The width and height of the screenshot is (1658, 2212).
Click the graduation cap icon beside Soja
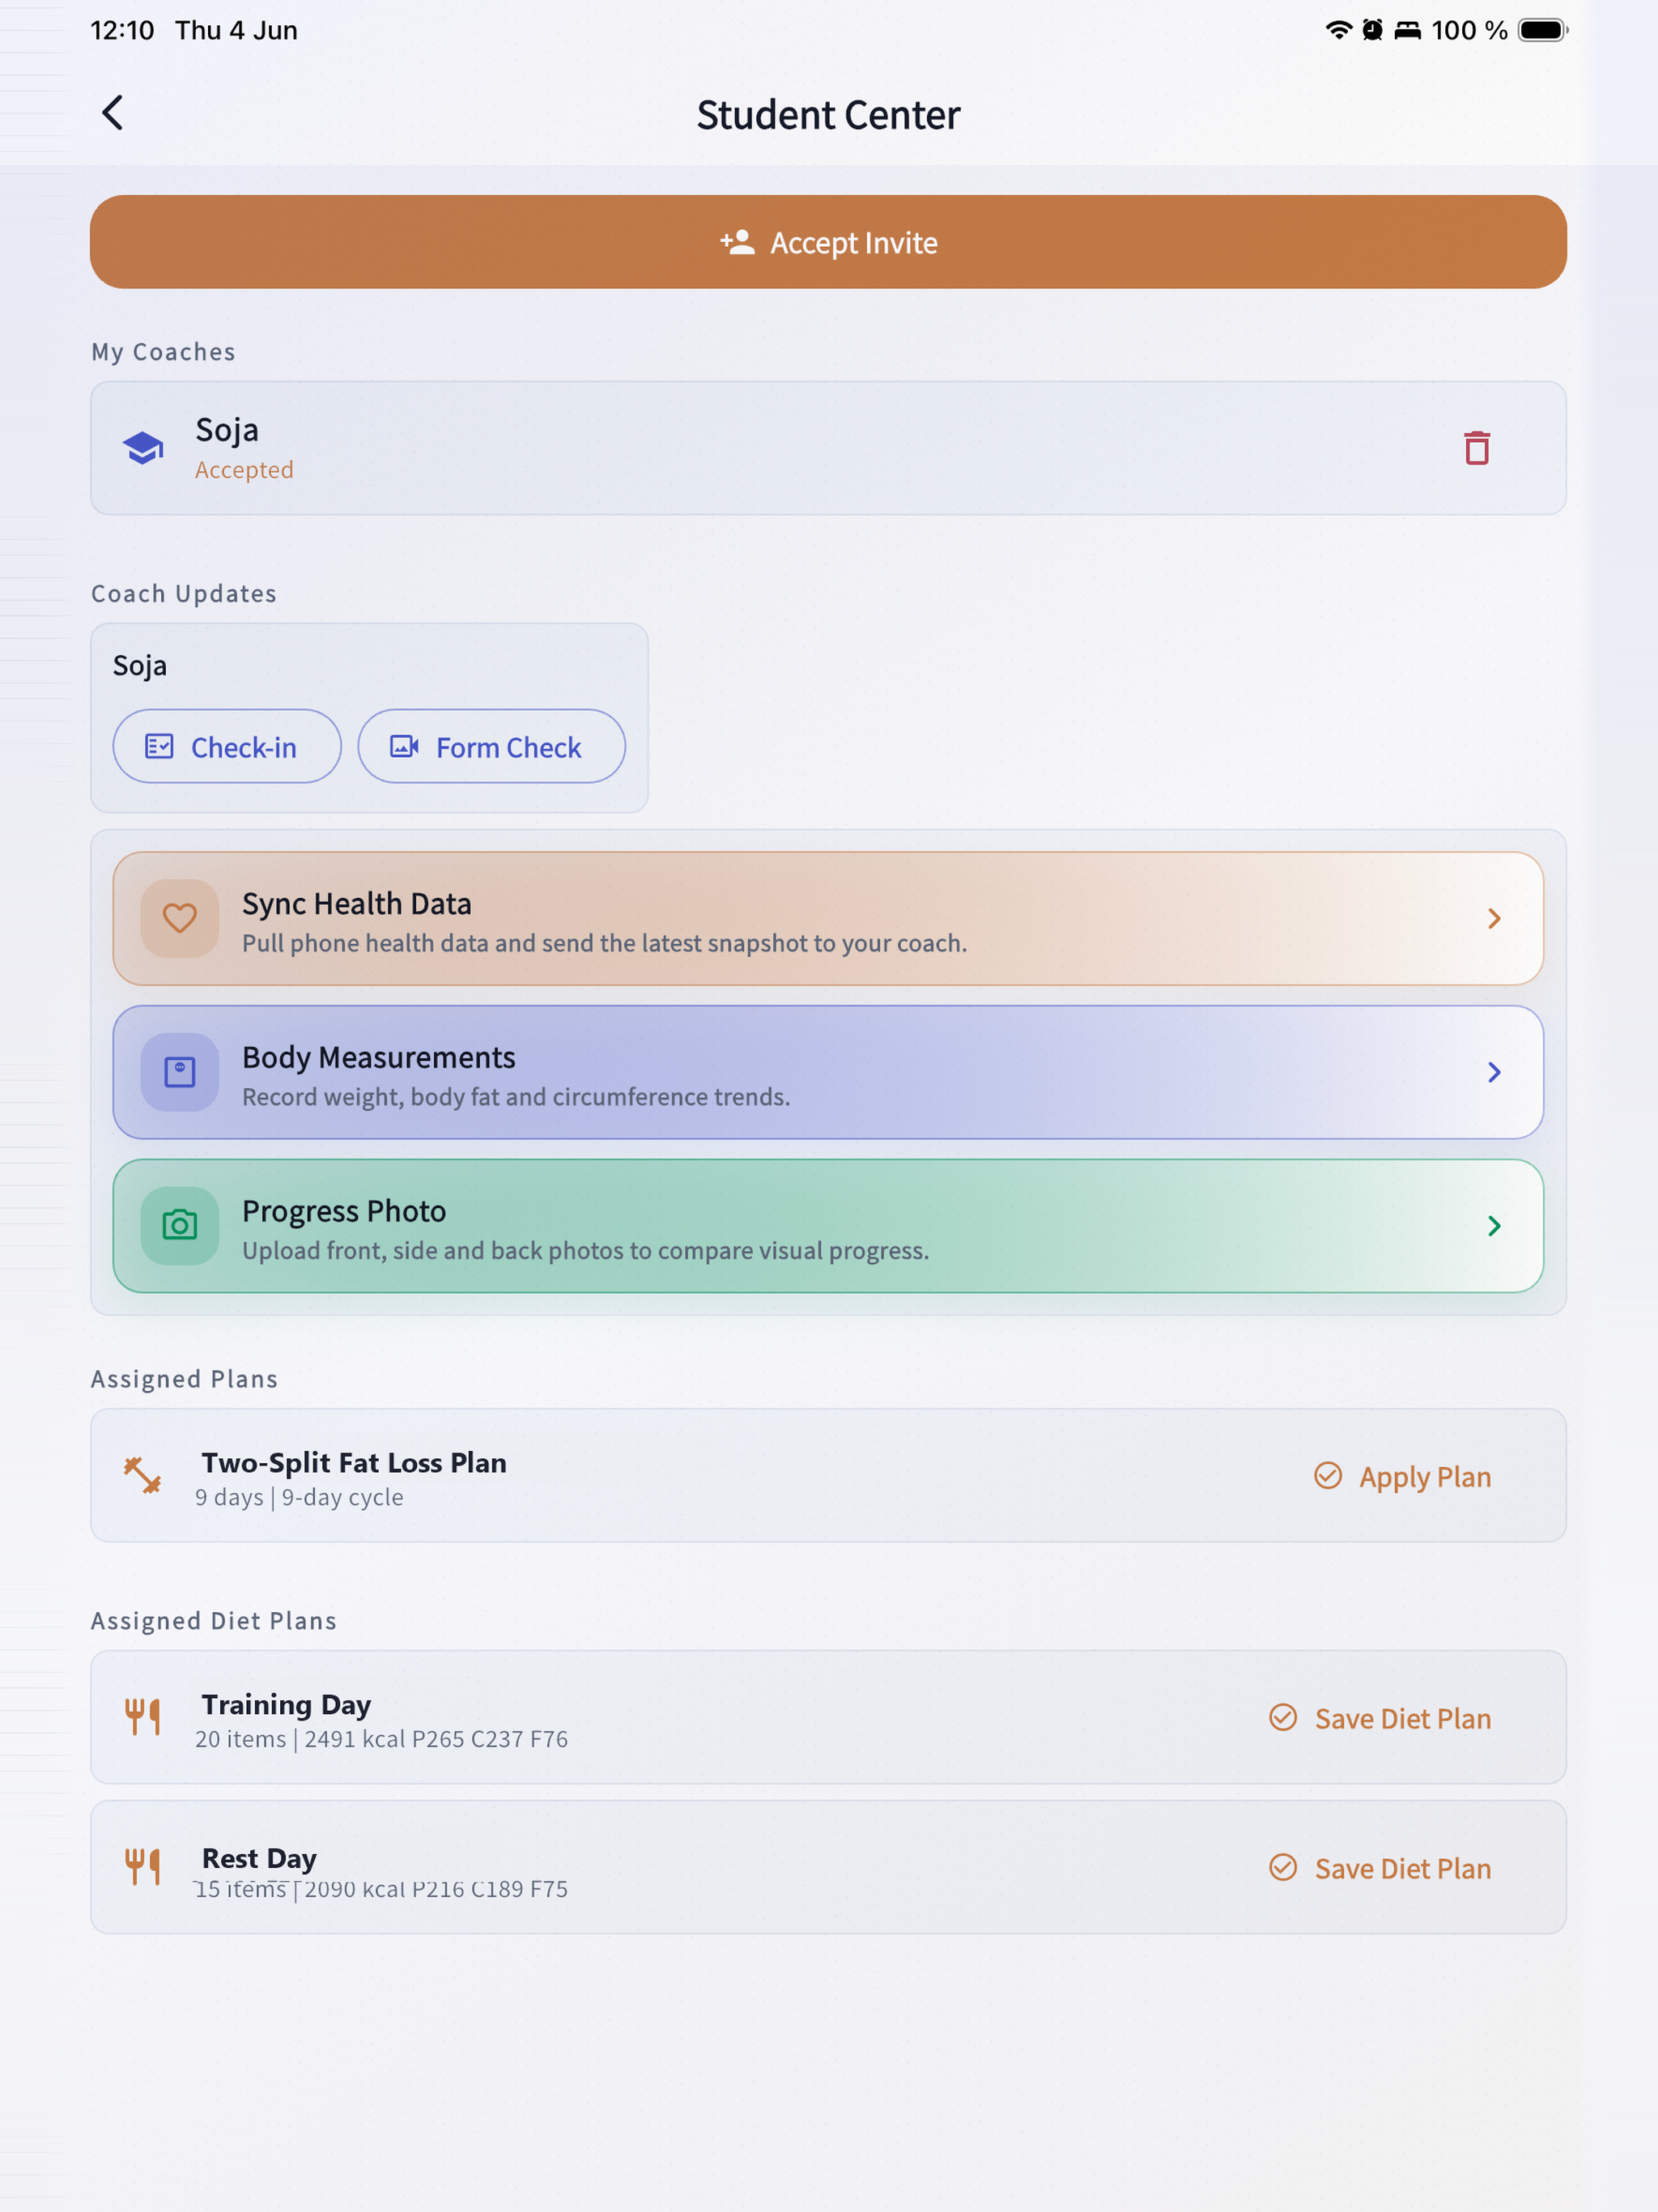coord(143,448)
